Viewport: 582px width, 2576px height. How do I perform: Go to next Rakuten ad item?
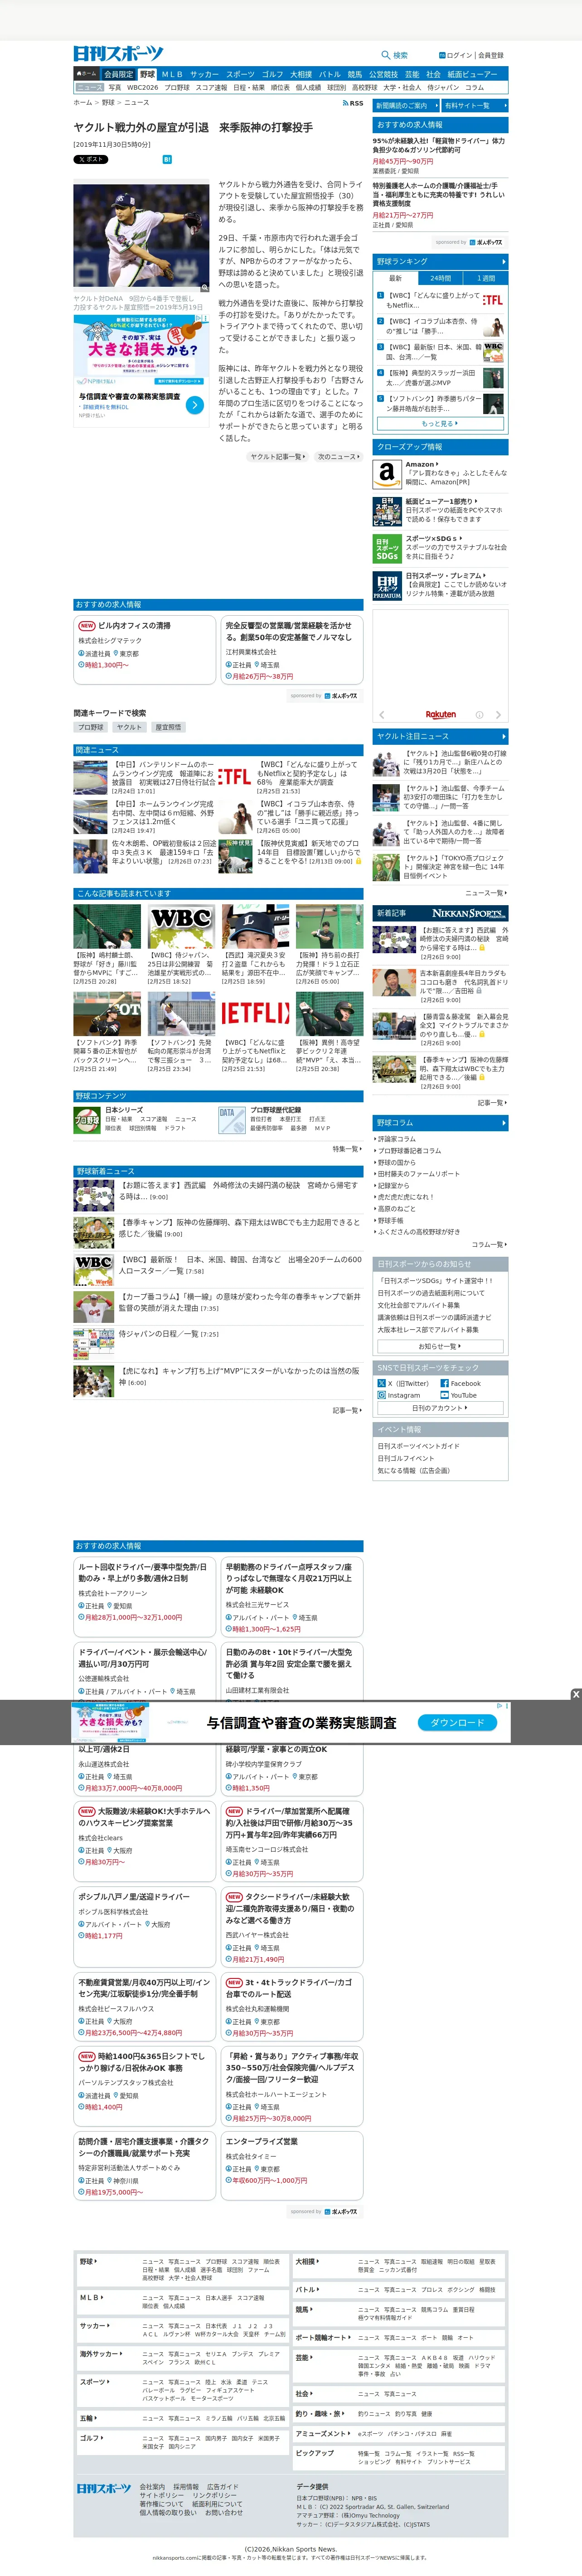point(498,715)
